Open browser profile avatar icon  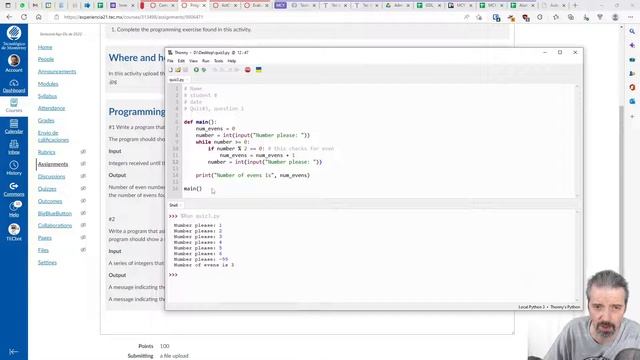pyautogui.click(x=615, y=17)
